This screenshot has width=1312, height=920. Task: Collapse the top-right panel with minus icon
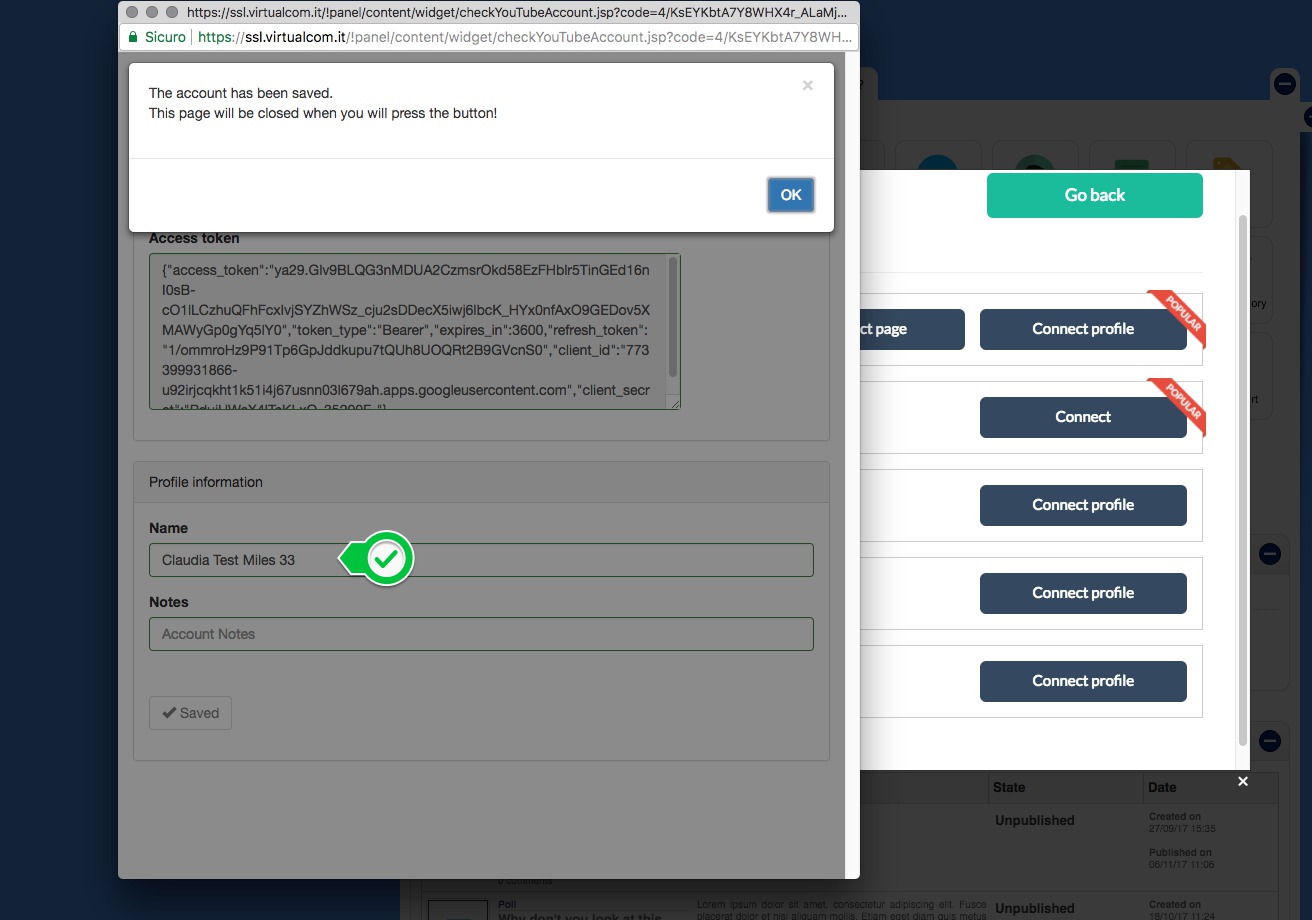tap(1284, 85)
